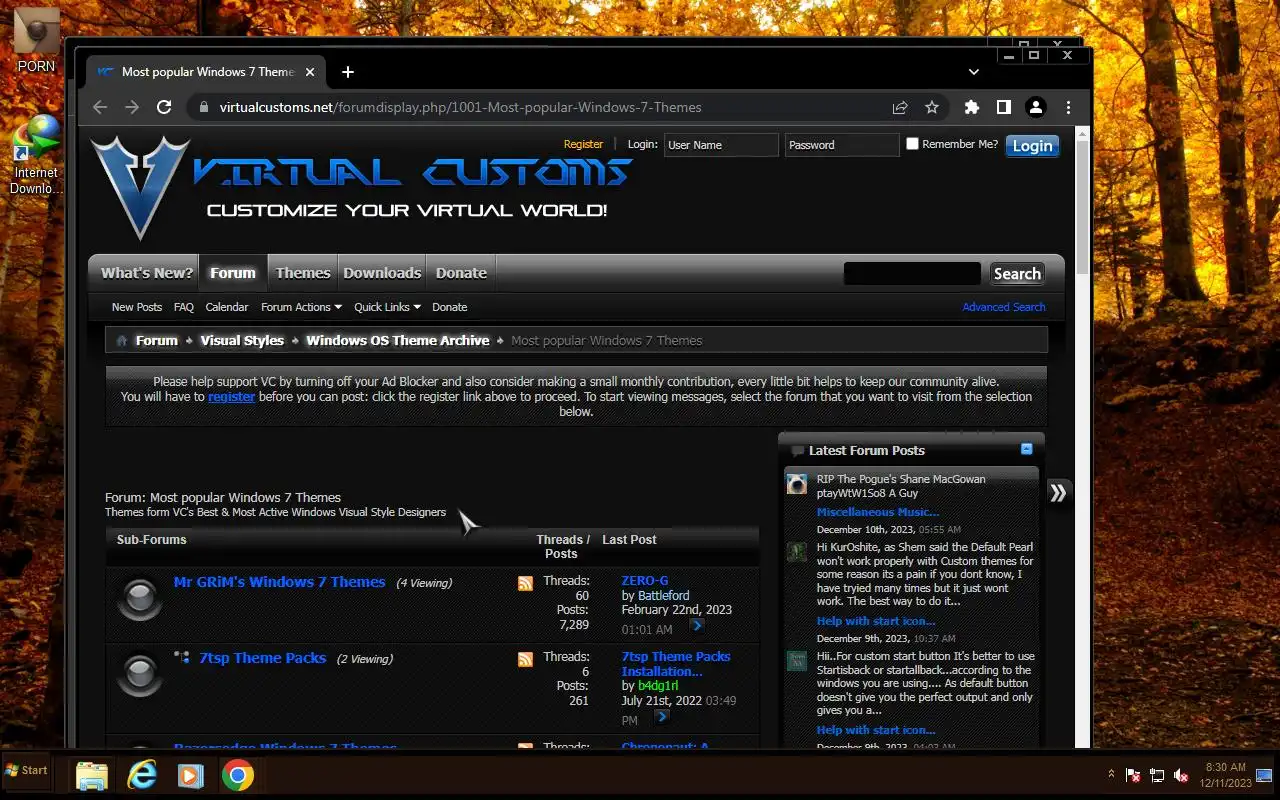Click the Chrome address bar URL

(x=461, y=107)
